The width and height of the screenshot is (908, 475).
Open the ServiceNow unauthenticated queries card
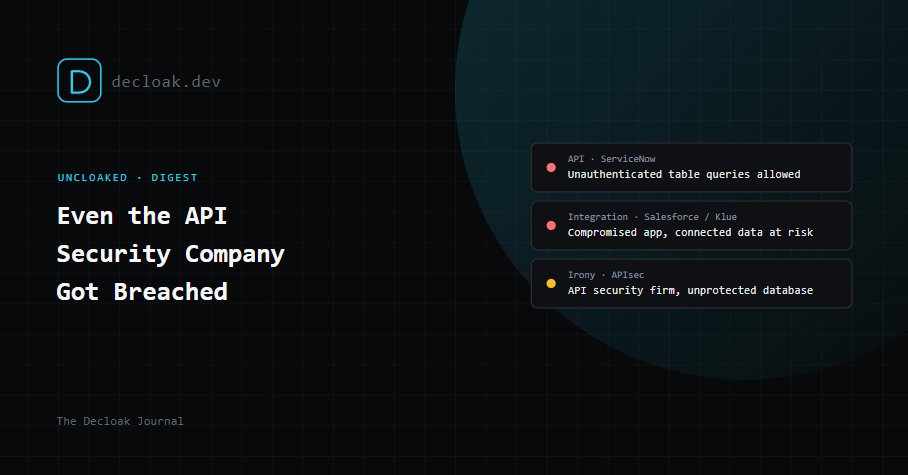tap(691, 167)
